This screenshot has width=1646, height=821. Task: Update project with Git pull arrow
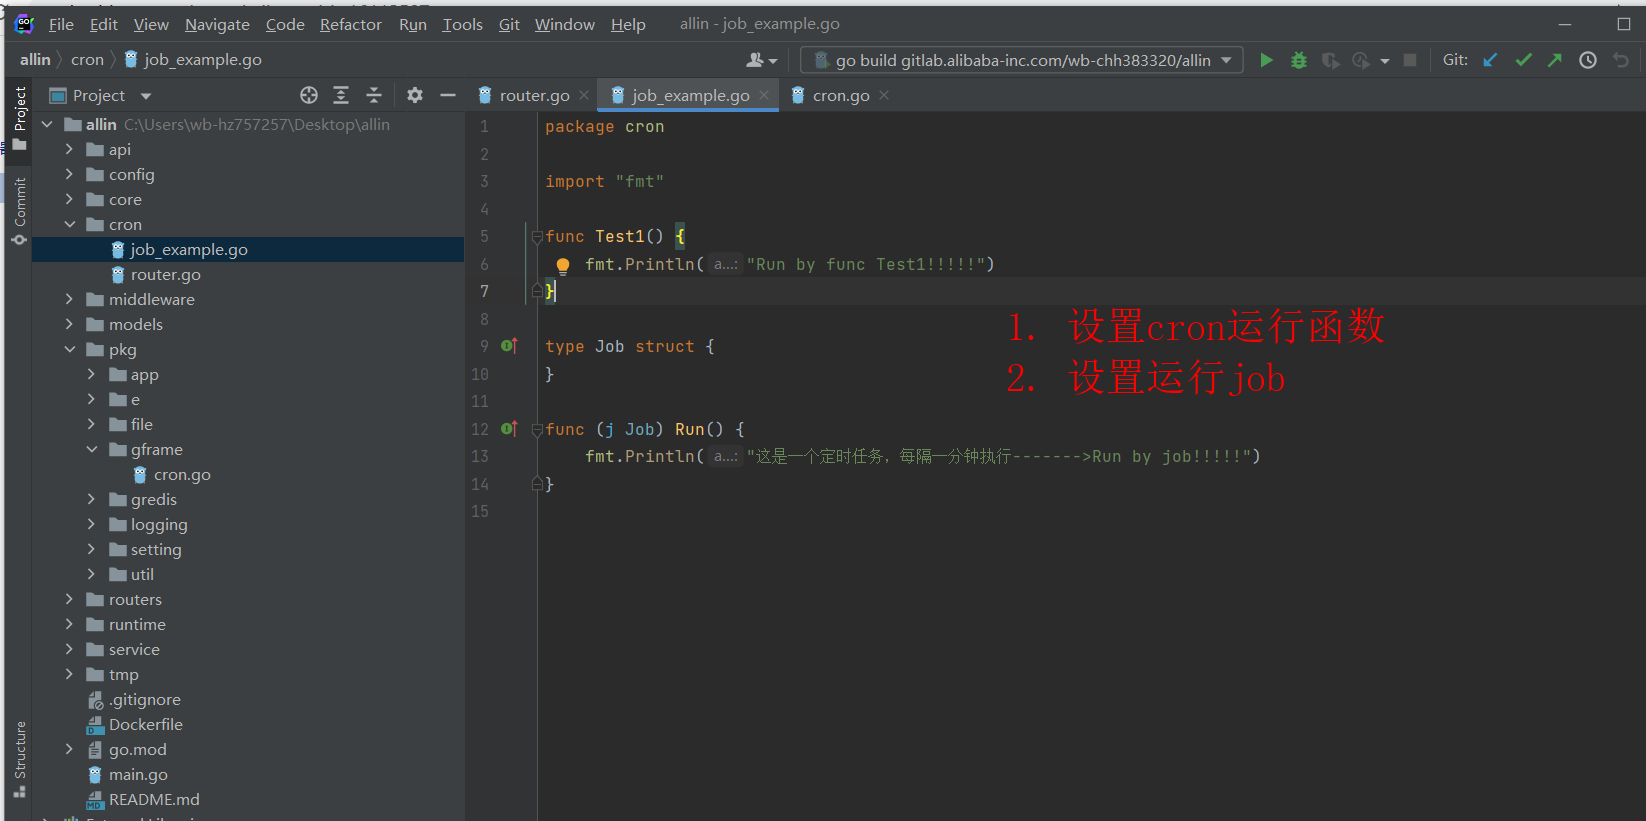tap(1490, 60)
